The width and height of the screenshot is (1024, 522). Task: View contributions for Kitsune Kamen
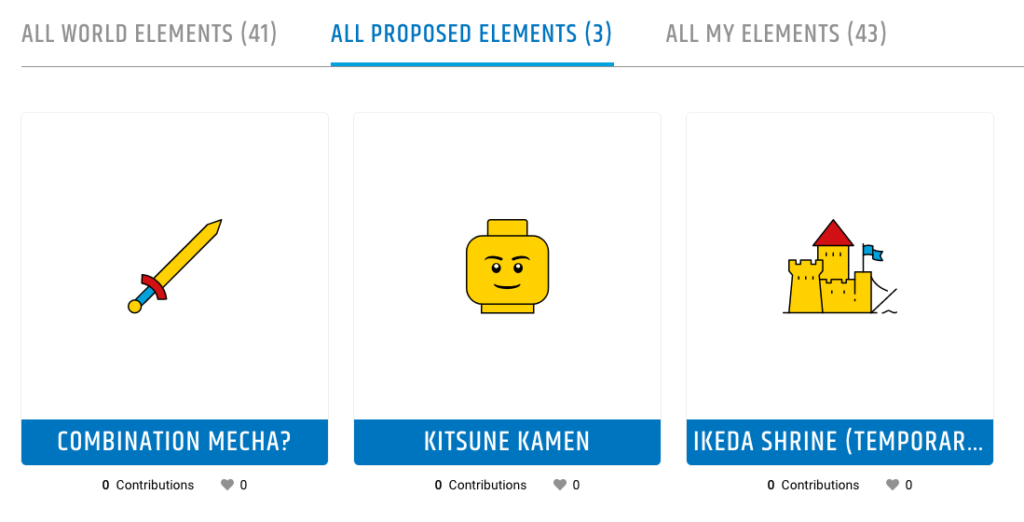click(x=481, y=485)
